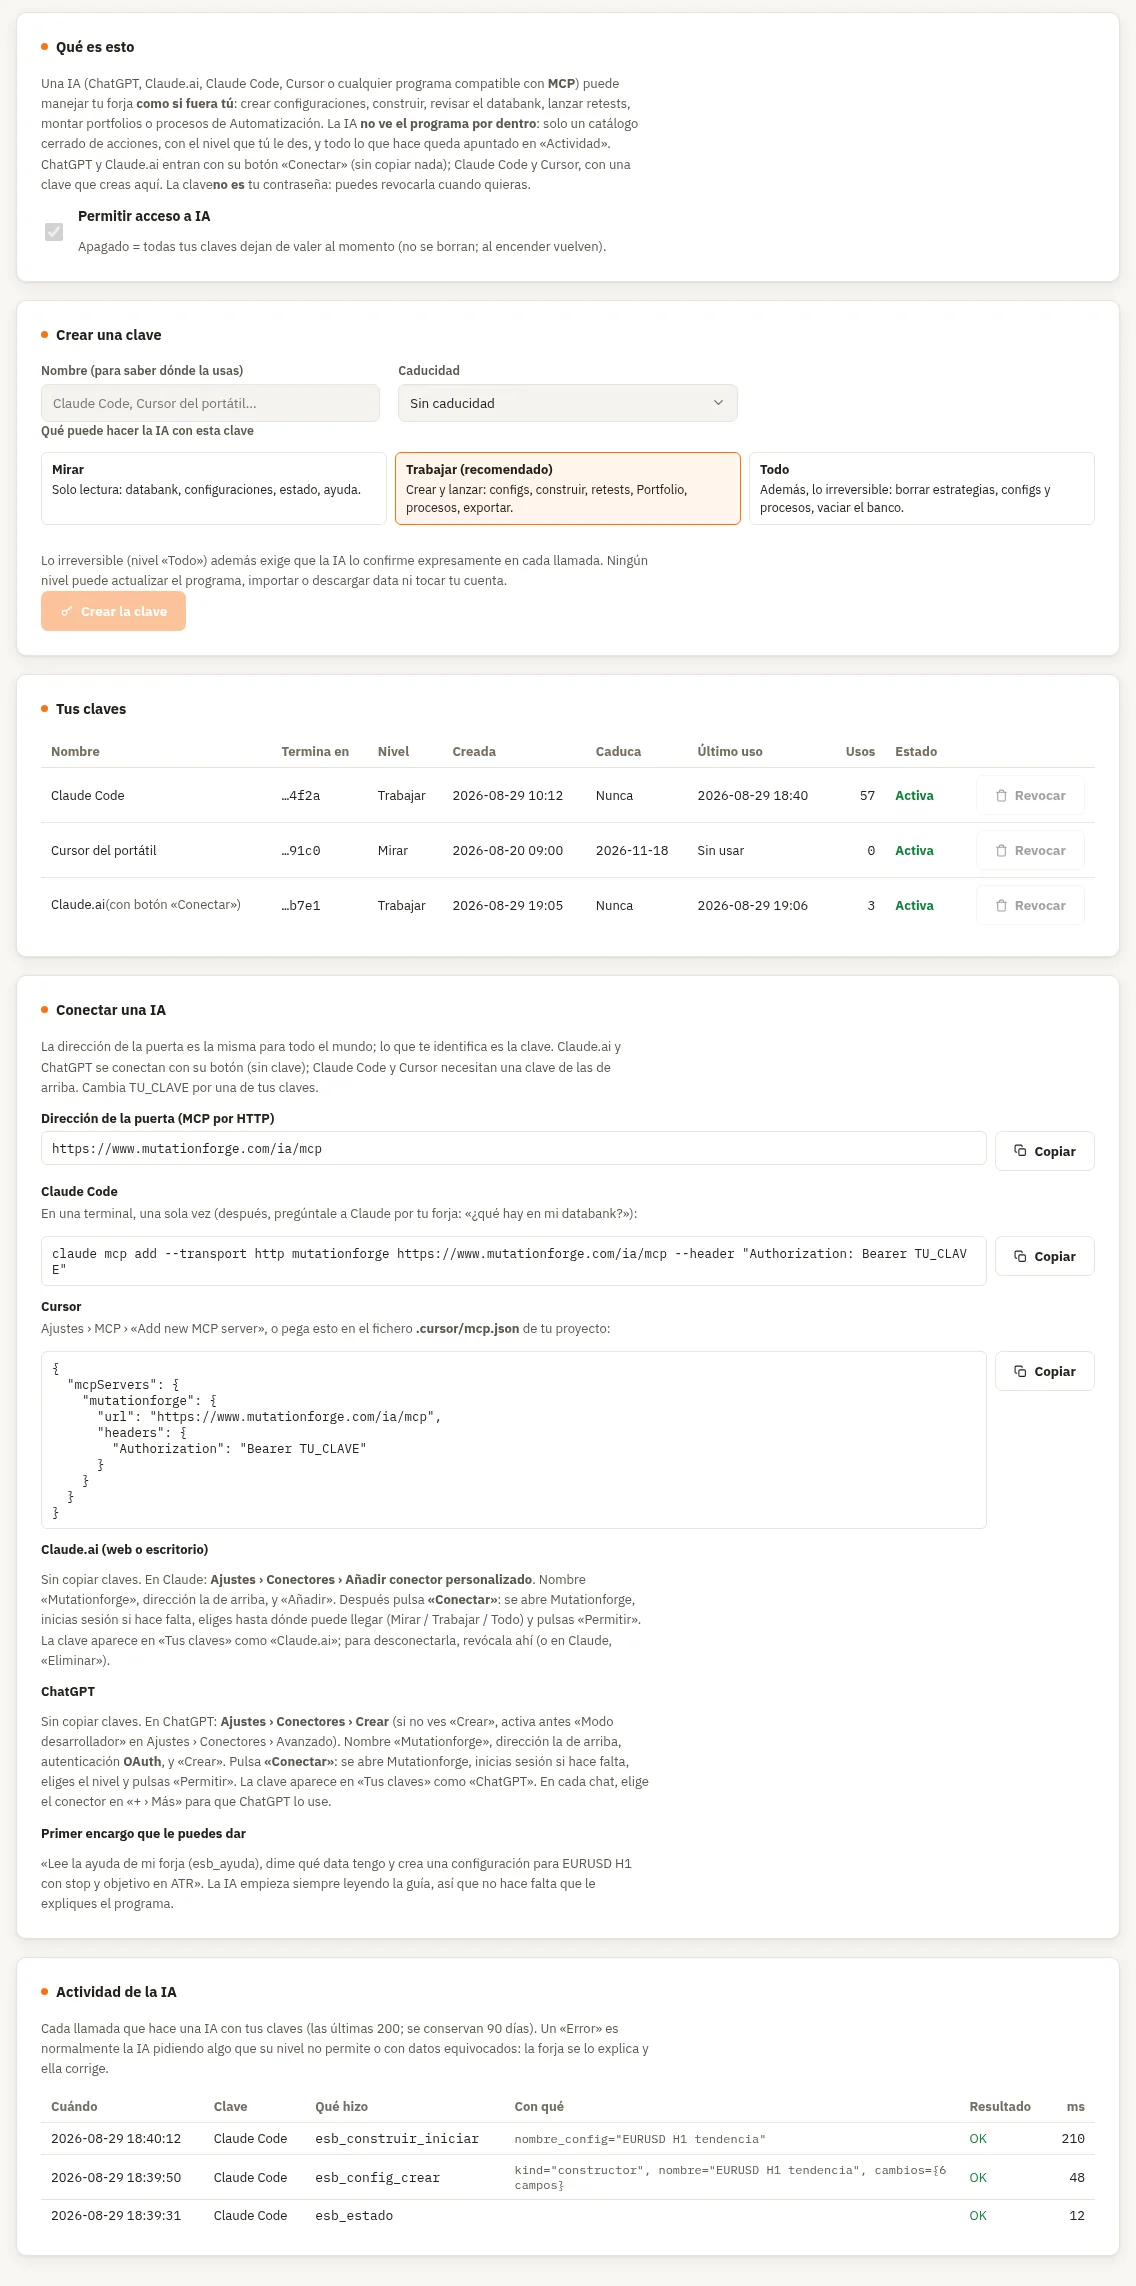Click the Nombre column header in Tus claves
Screen dimensions: 1136x2286
(x=75, y=752)
